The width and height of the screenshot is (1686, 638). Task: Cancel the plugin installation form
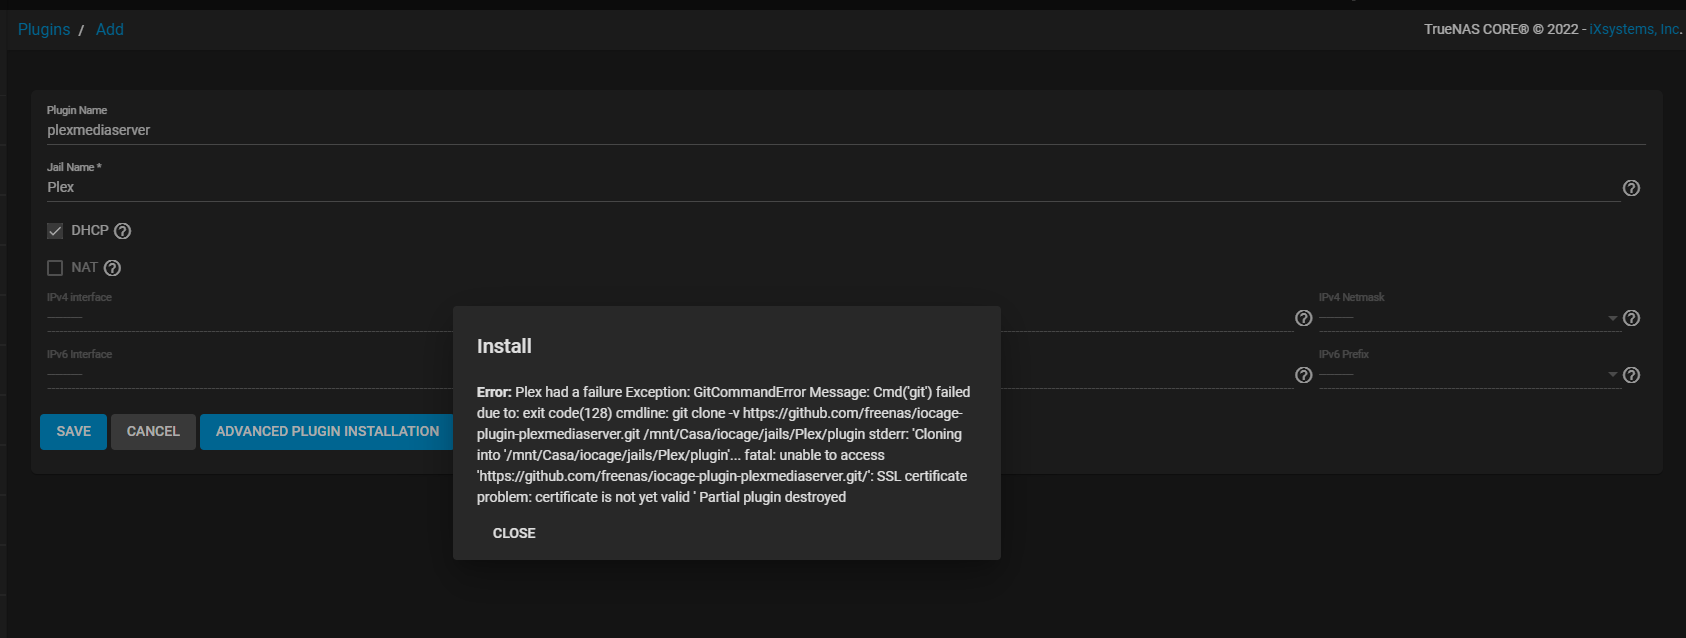(x=153, y=432)
